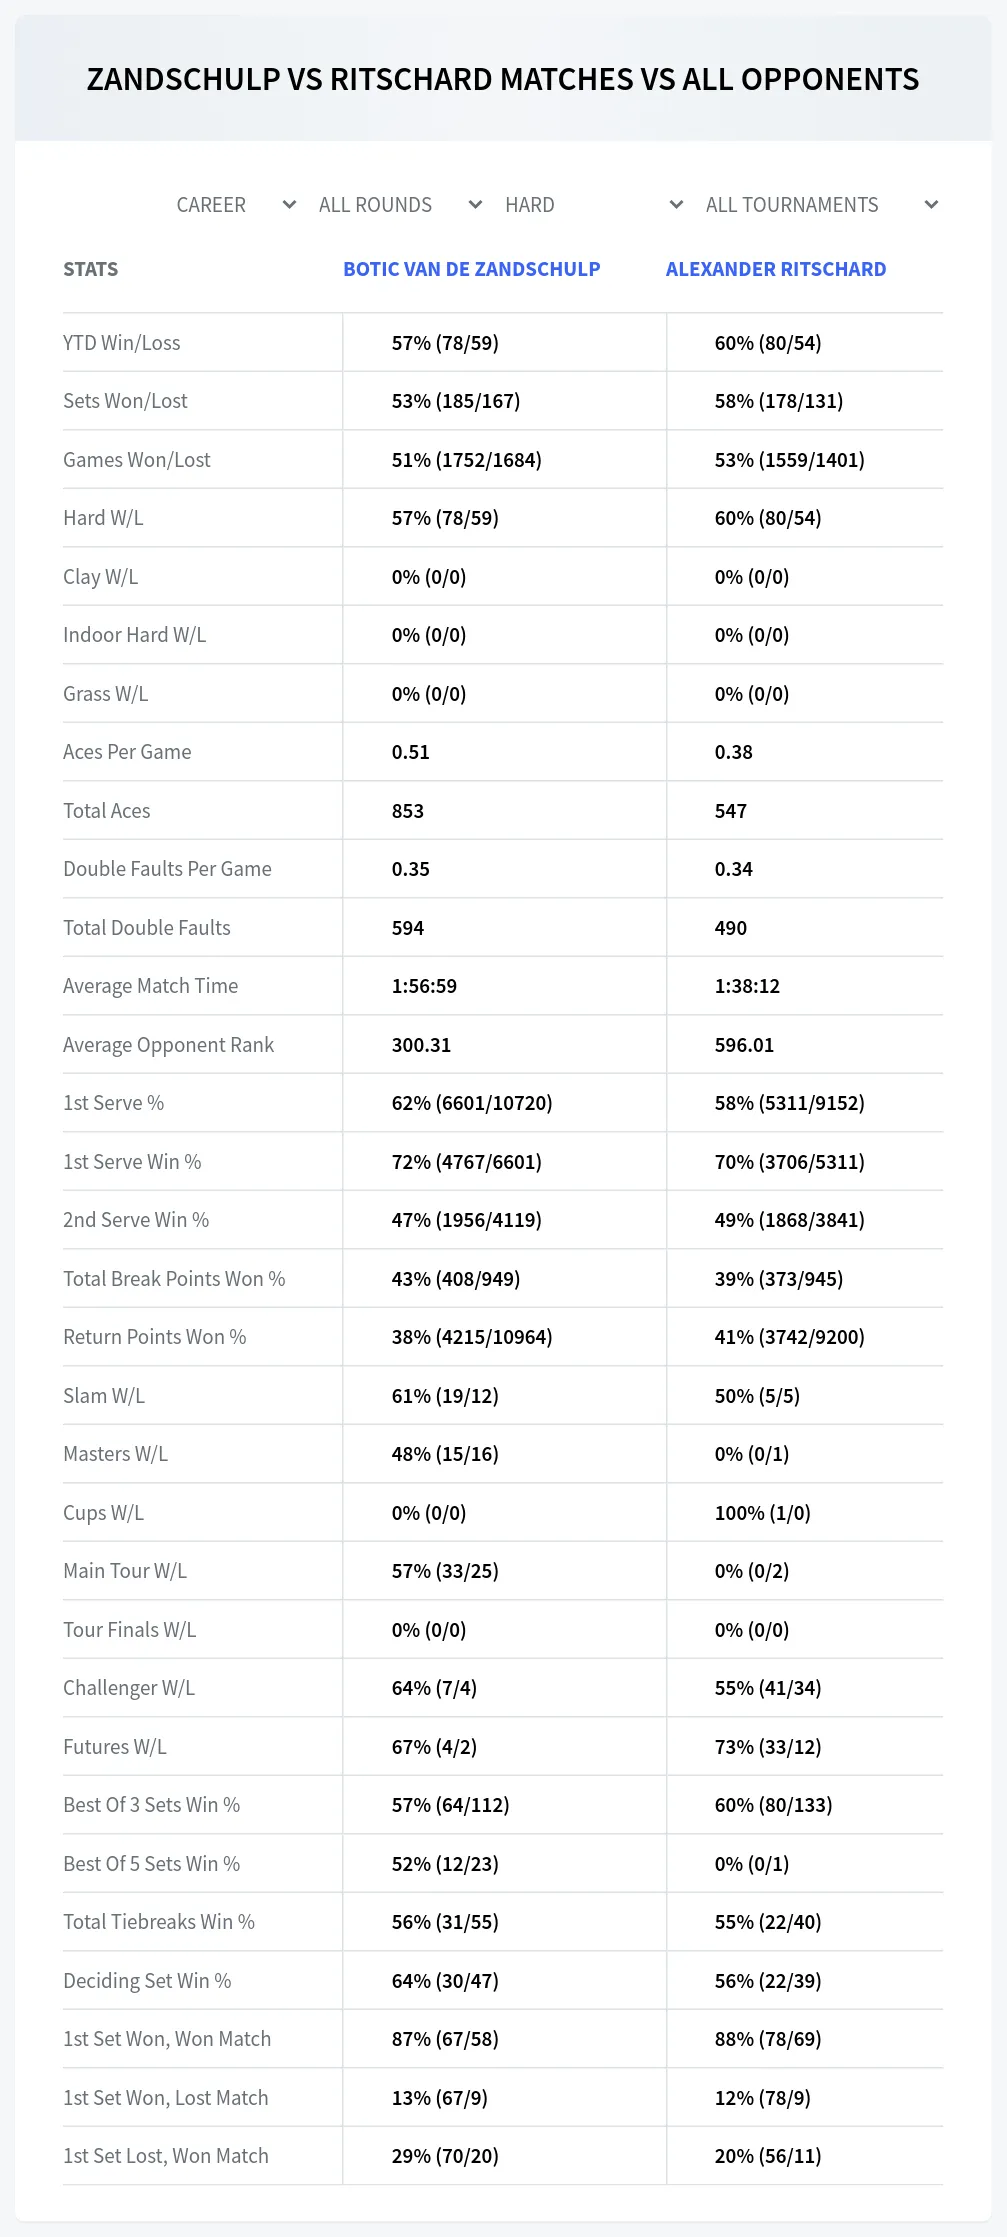
Task: Open Botic Van De Zandschulp player link
Action: (472, 269)
